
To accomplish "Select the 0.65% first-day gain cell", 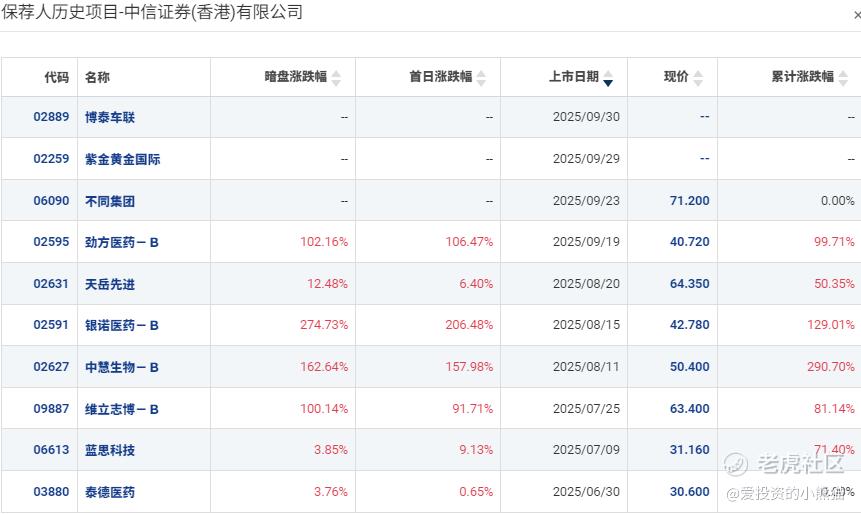I will click(476, 492).
